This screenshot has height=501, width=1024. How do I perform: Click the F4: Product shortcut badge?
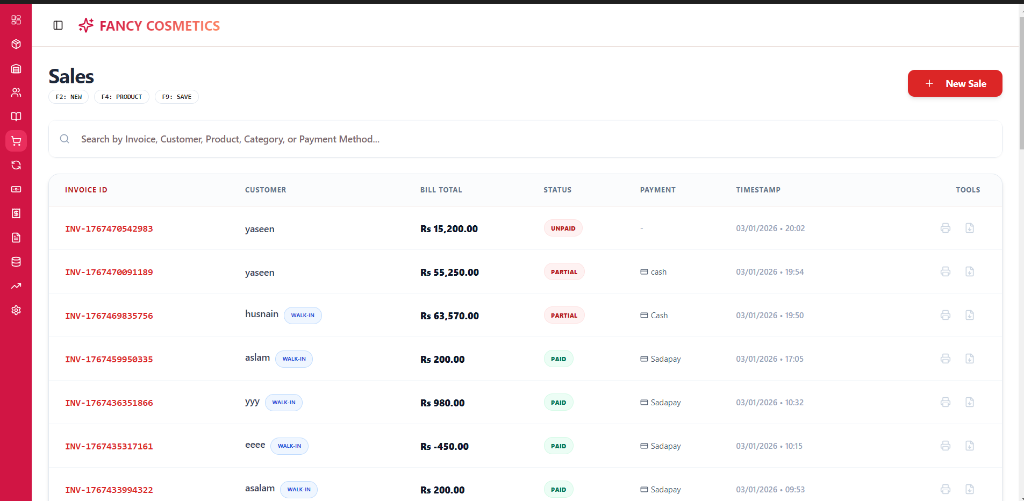tap(121, 97)
